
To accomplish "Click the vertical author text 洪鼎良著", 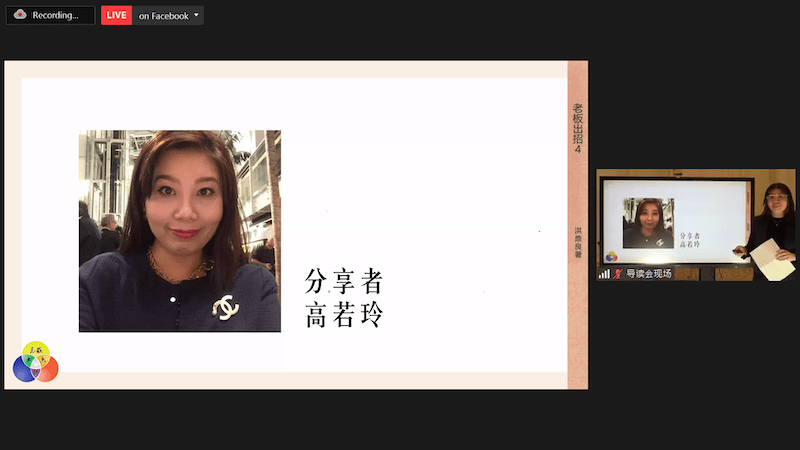I will (x=577, y=241).
